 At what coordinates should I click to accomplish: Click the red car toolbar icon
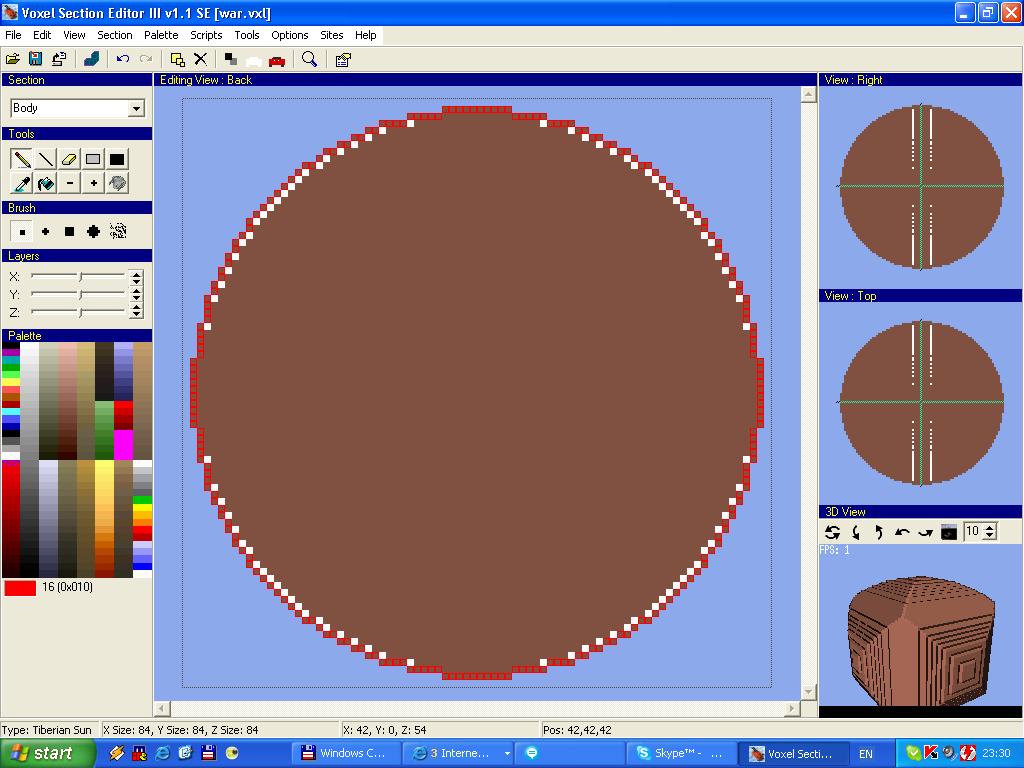click(277, 60)
